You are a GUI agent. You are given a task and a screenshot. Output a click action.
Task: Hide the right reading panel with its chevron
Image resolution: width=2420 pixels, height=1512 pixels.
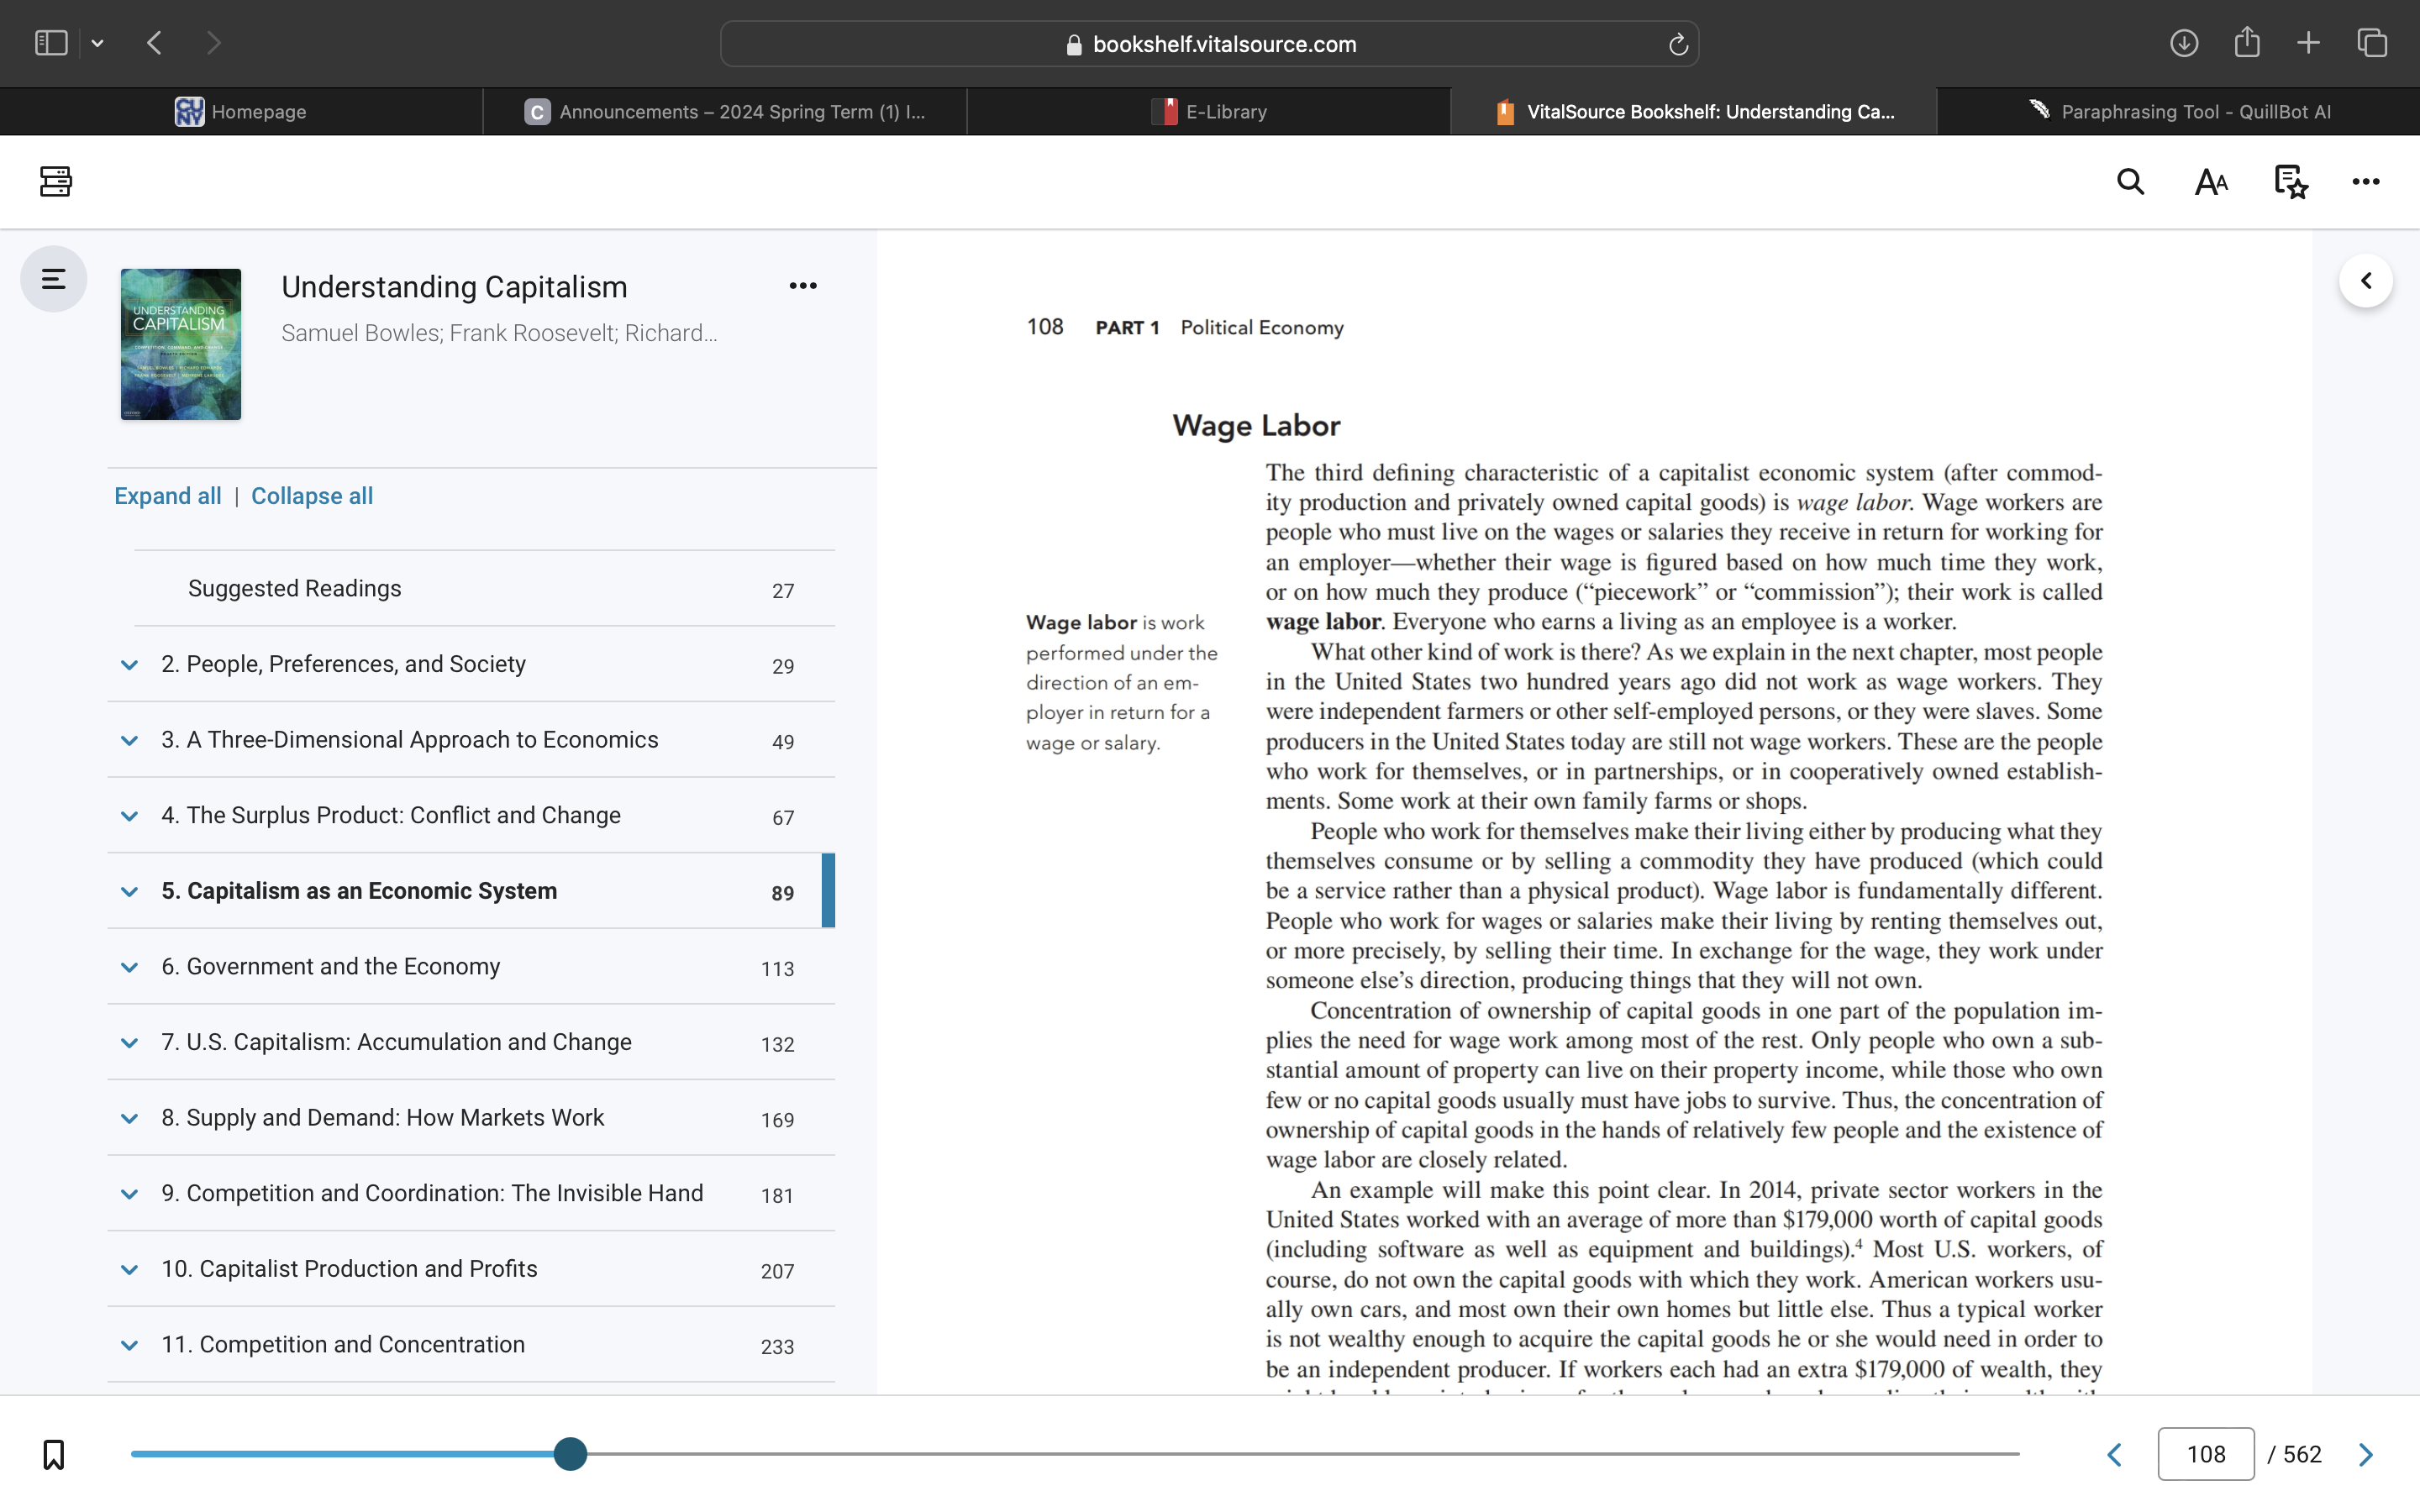click(2366, 280)
